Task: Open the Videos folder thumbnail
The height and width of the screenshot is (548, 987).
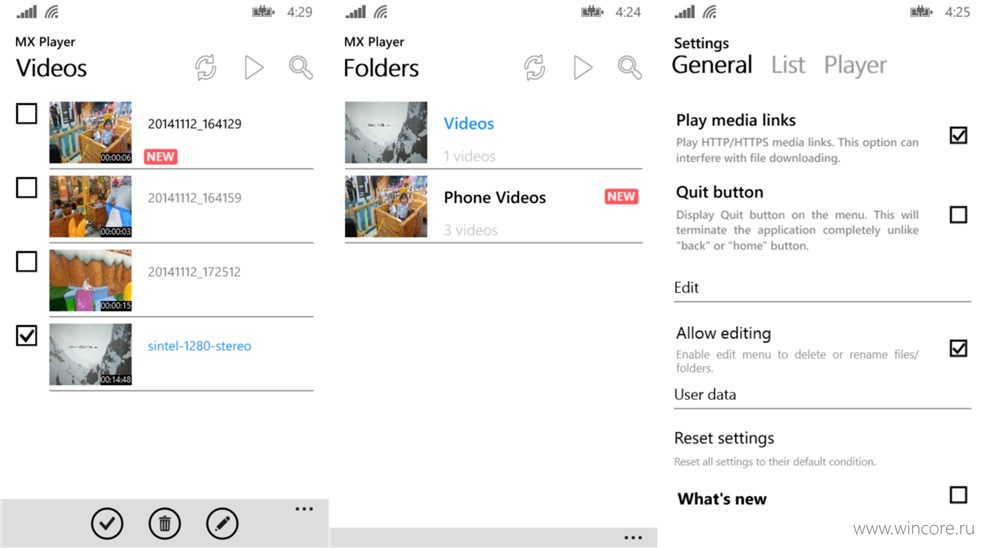Action: point(386,133)
